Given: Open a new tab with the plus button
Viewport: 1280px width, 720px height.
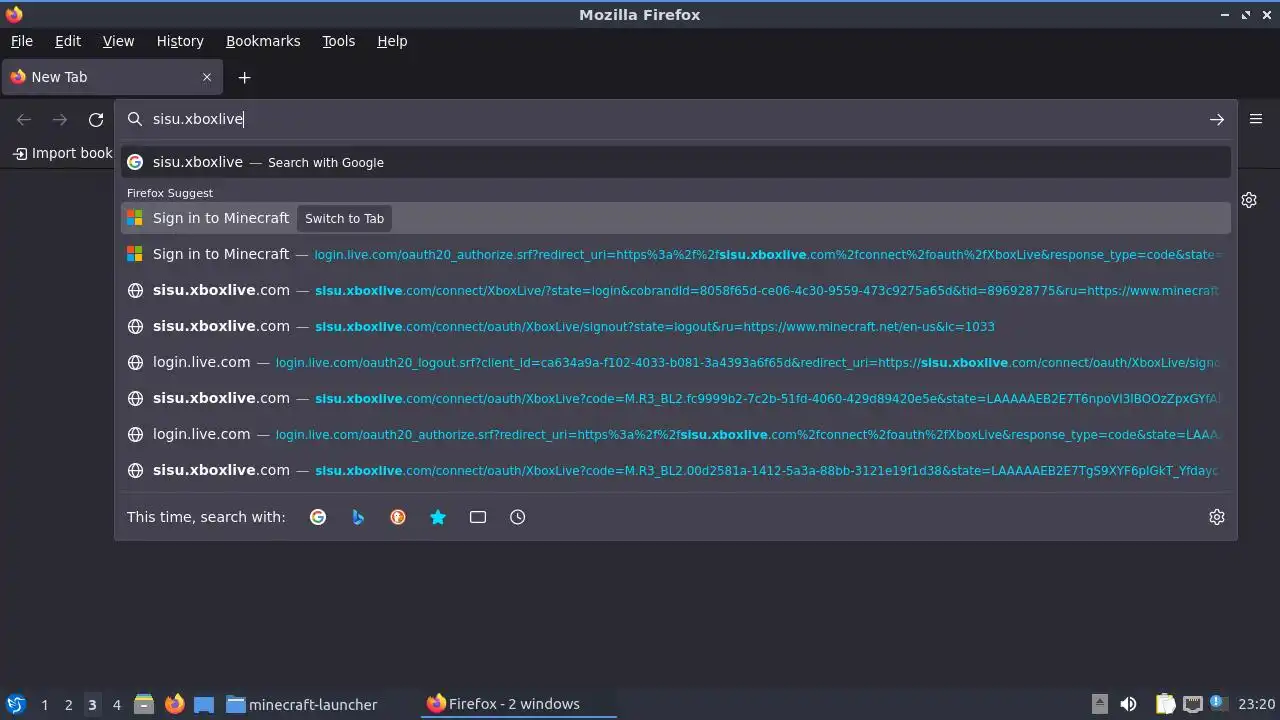Looking at the screenshot, I should pos(244,77).
